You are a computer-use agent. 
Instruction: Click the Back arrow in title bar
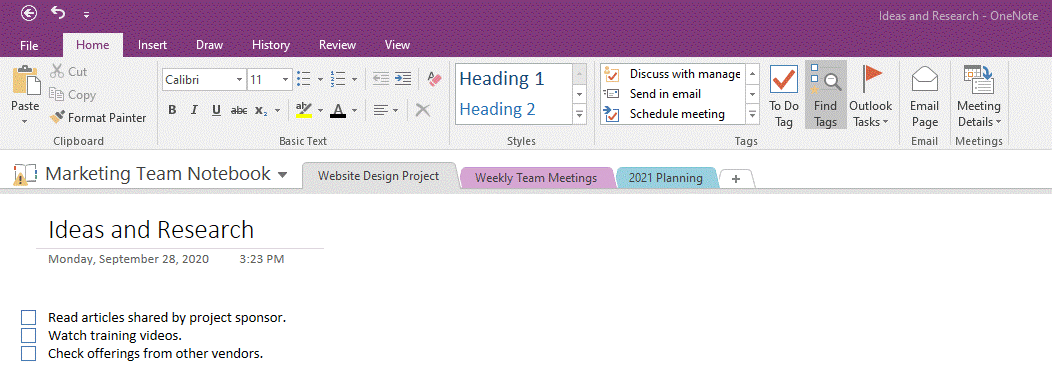click(x=29, y=13)
